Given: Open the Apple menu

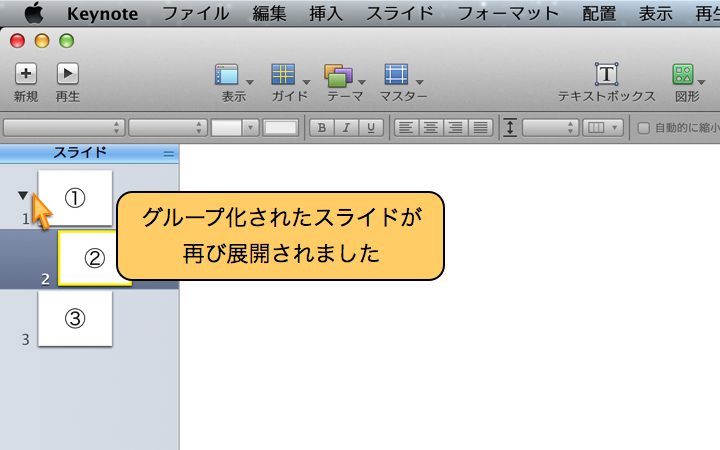Looking at the screenshot, I should click(x=34, y=13).
